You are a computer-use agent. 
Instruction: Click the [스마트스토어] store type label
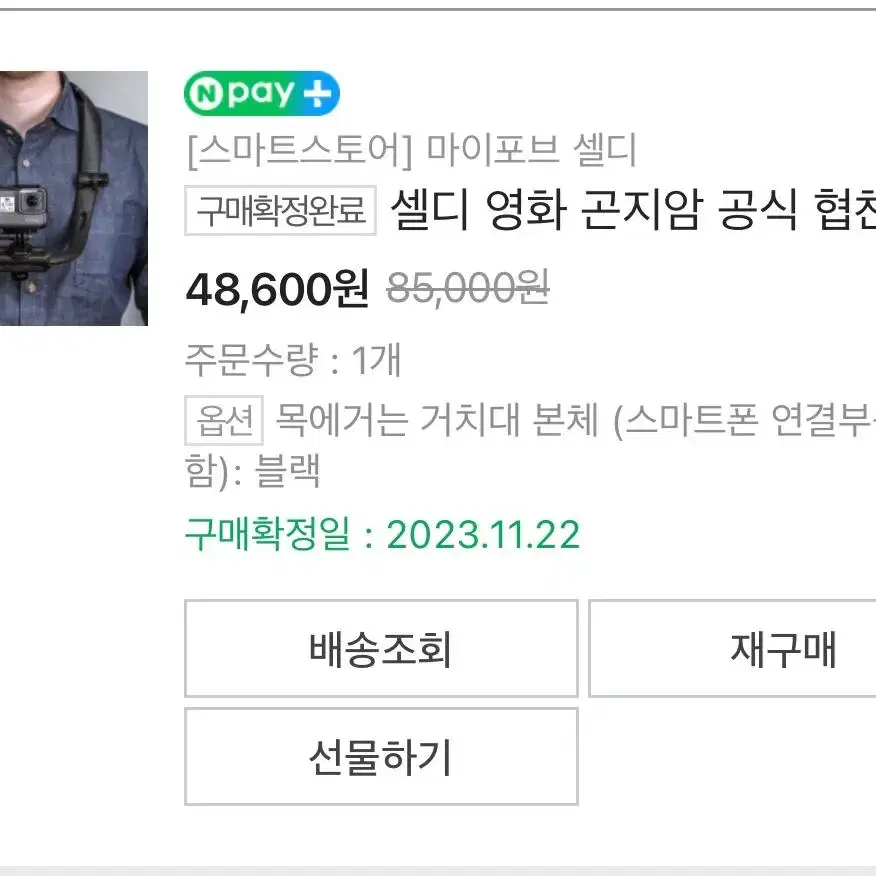tap(300, 151)
